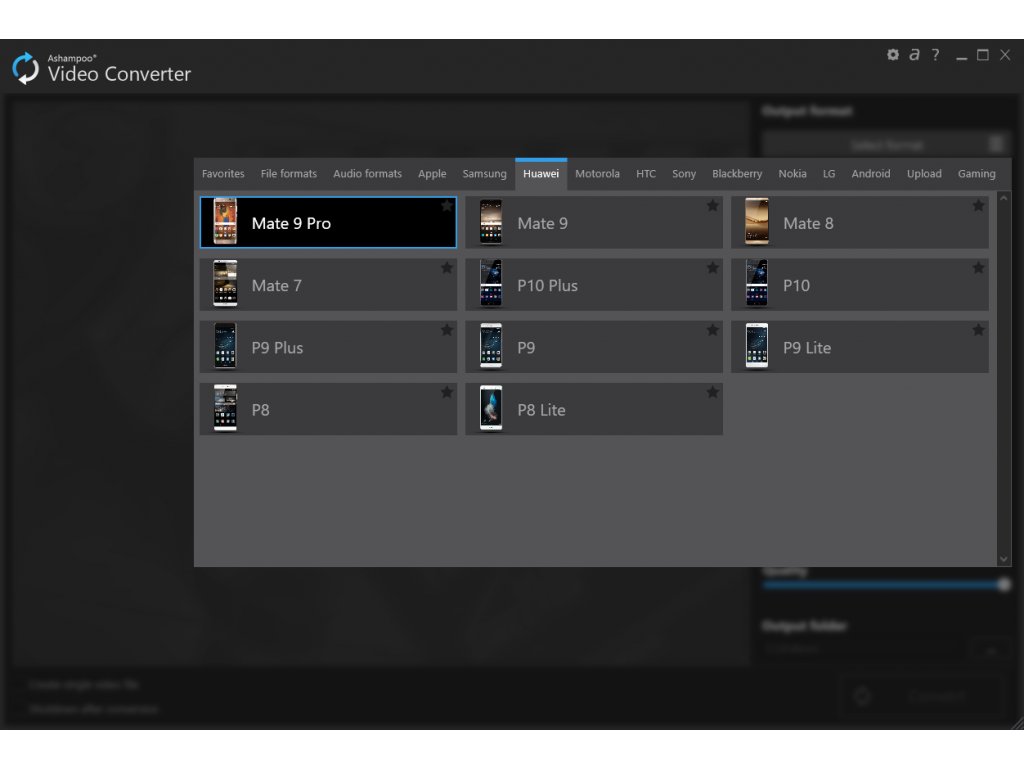The height and width of the screenshot is (768, 1024).
Task: Open the Nokia tab
Action: coord(792,174)
